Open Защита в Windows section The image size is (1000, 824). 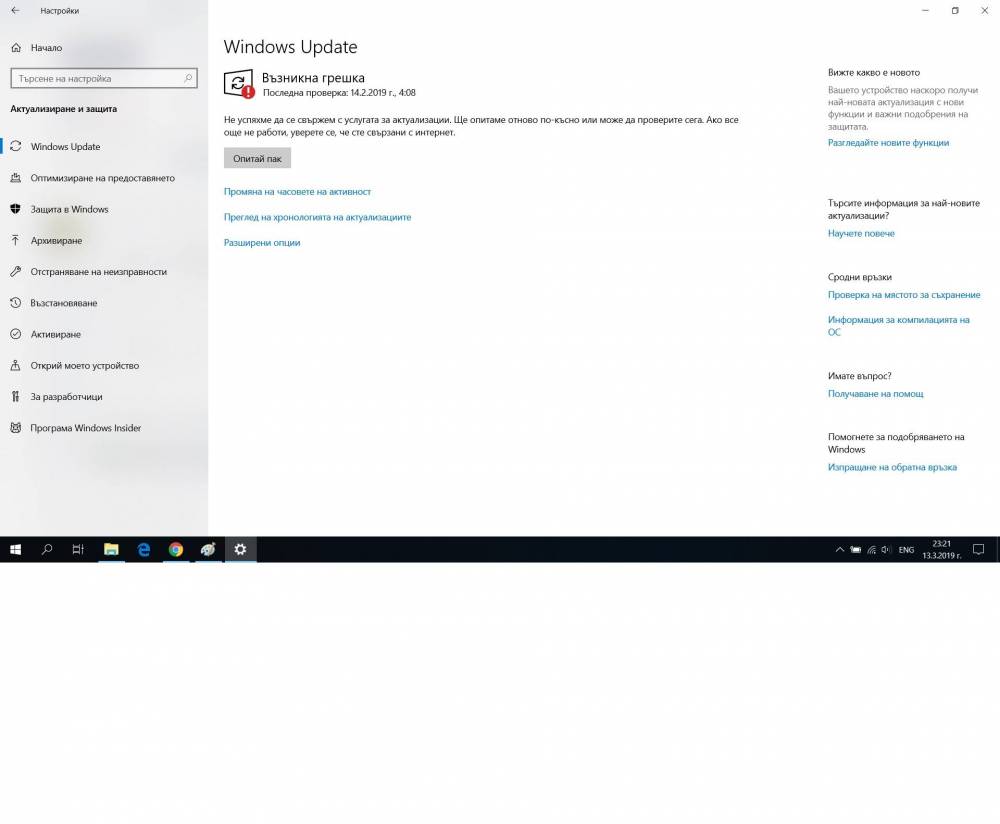[104, 209]
